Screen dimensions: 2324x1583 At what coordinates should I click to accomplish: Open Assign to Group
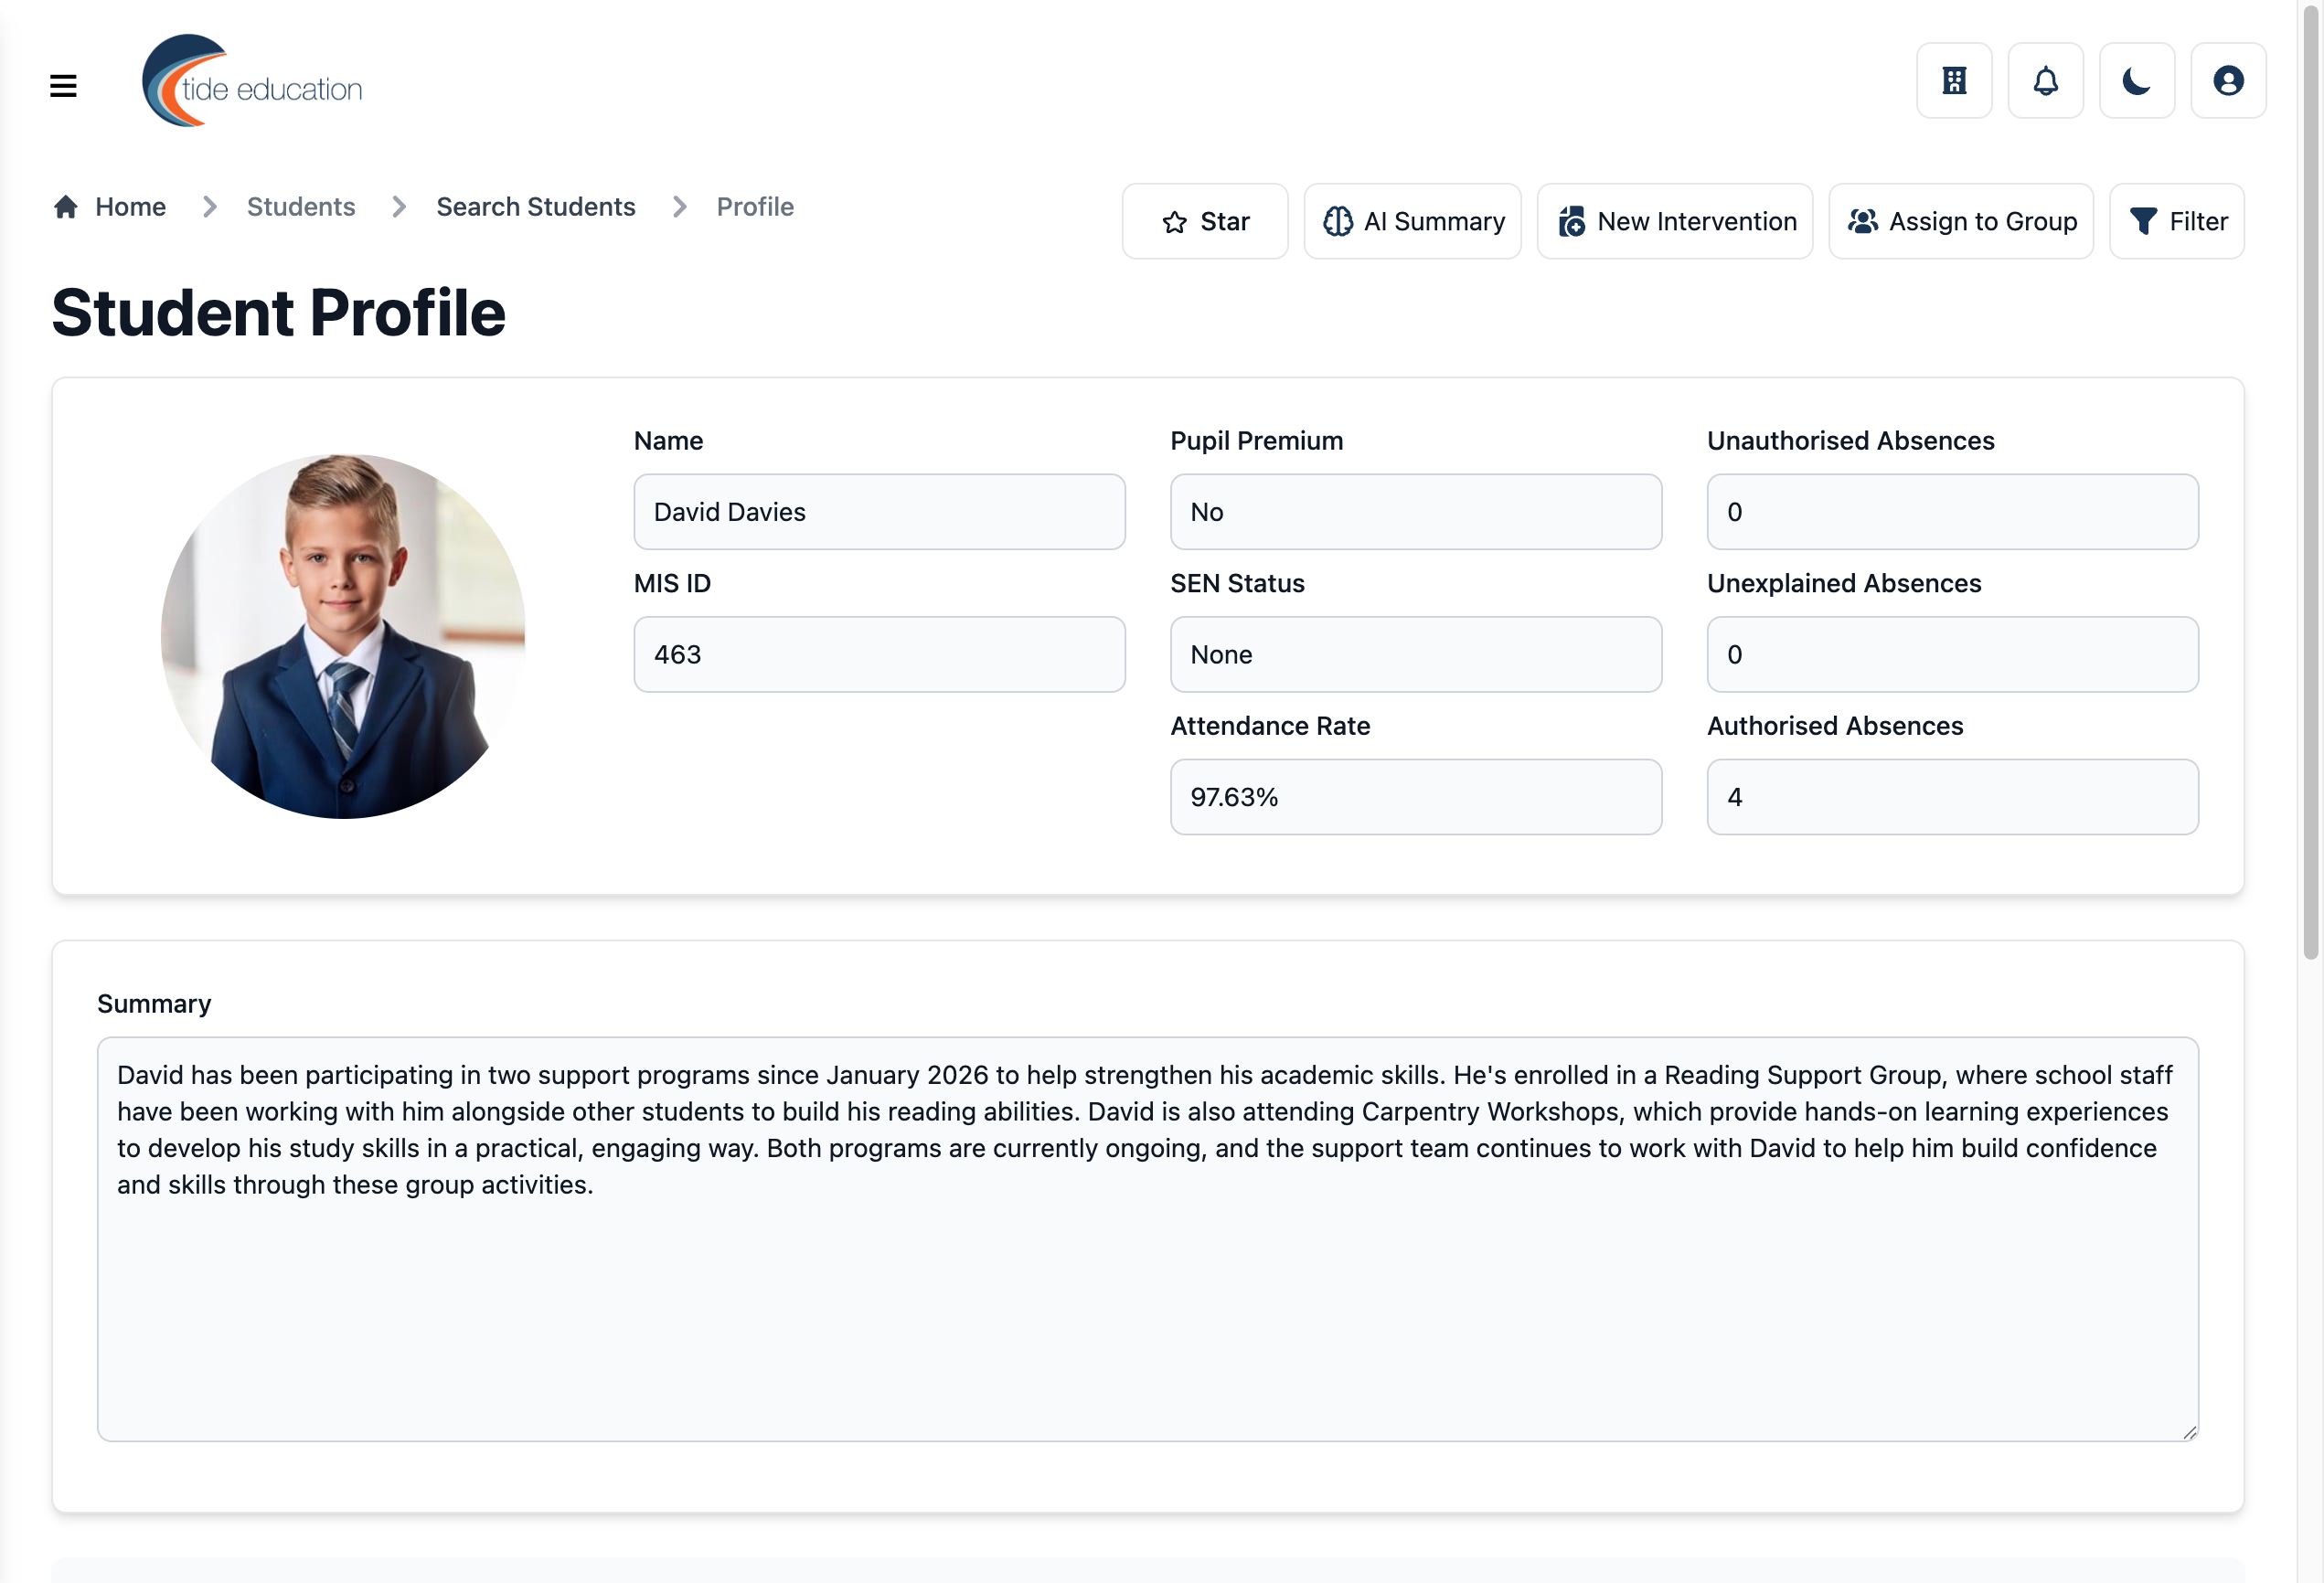tap(1960, 221)
